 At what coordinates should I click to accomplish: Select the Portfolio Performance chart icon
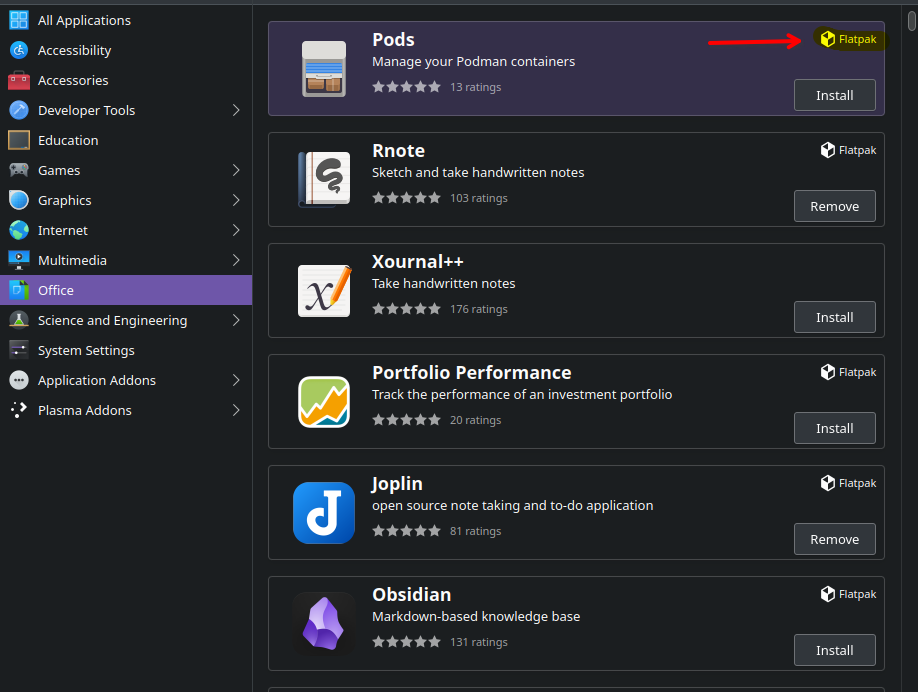coord(324,402)
